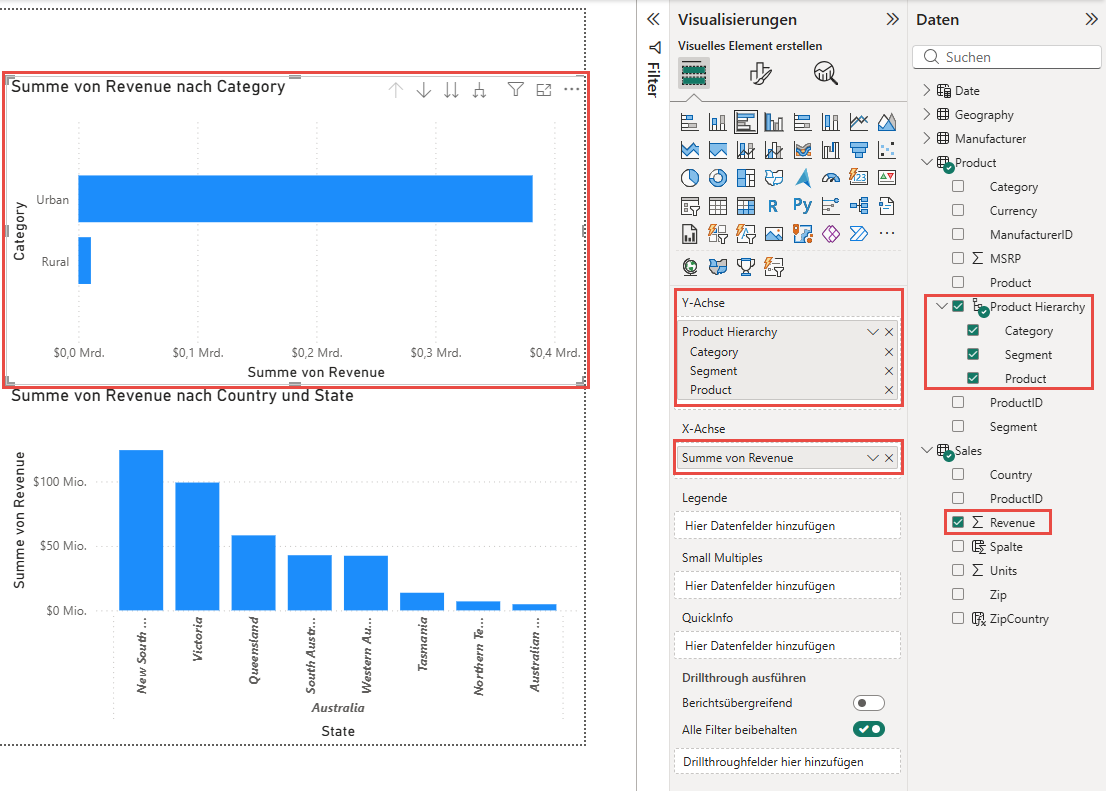This screenshot has height=791, width=1106.
Task: Go to next hierarchy level double arrows
Action: tap(451, 90)
